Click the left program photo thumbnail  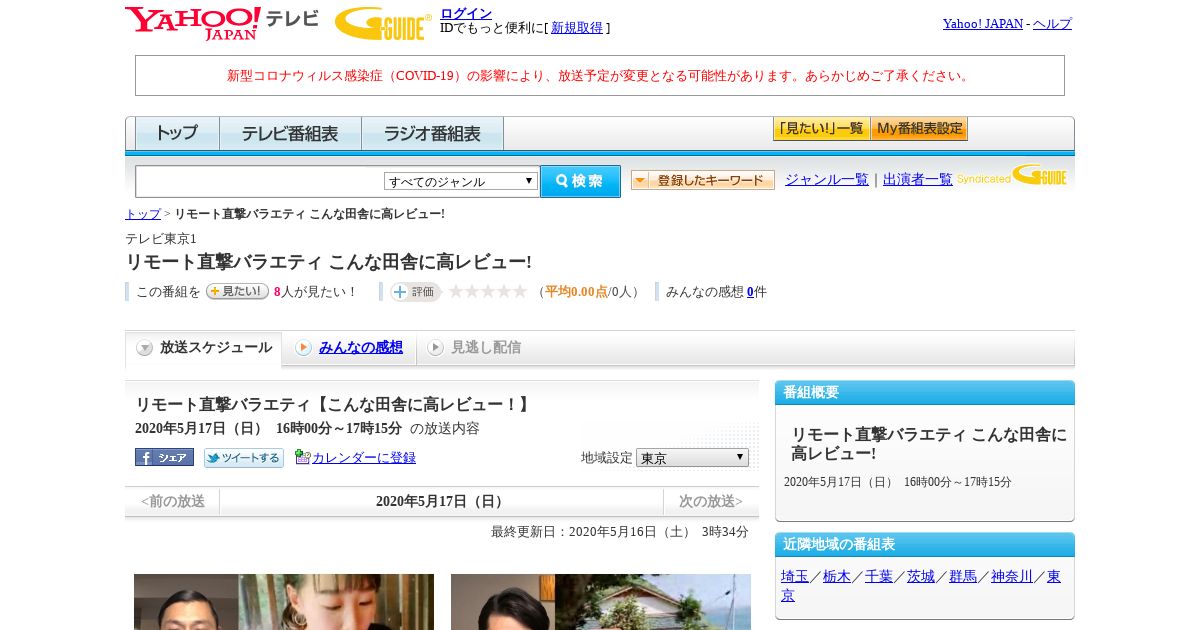(284, 602)
